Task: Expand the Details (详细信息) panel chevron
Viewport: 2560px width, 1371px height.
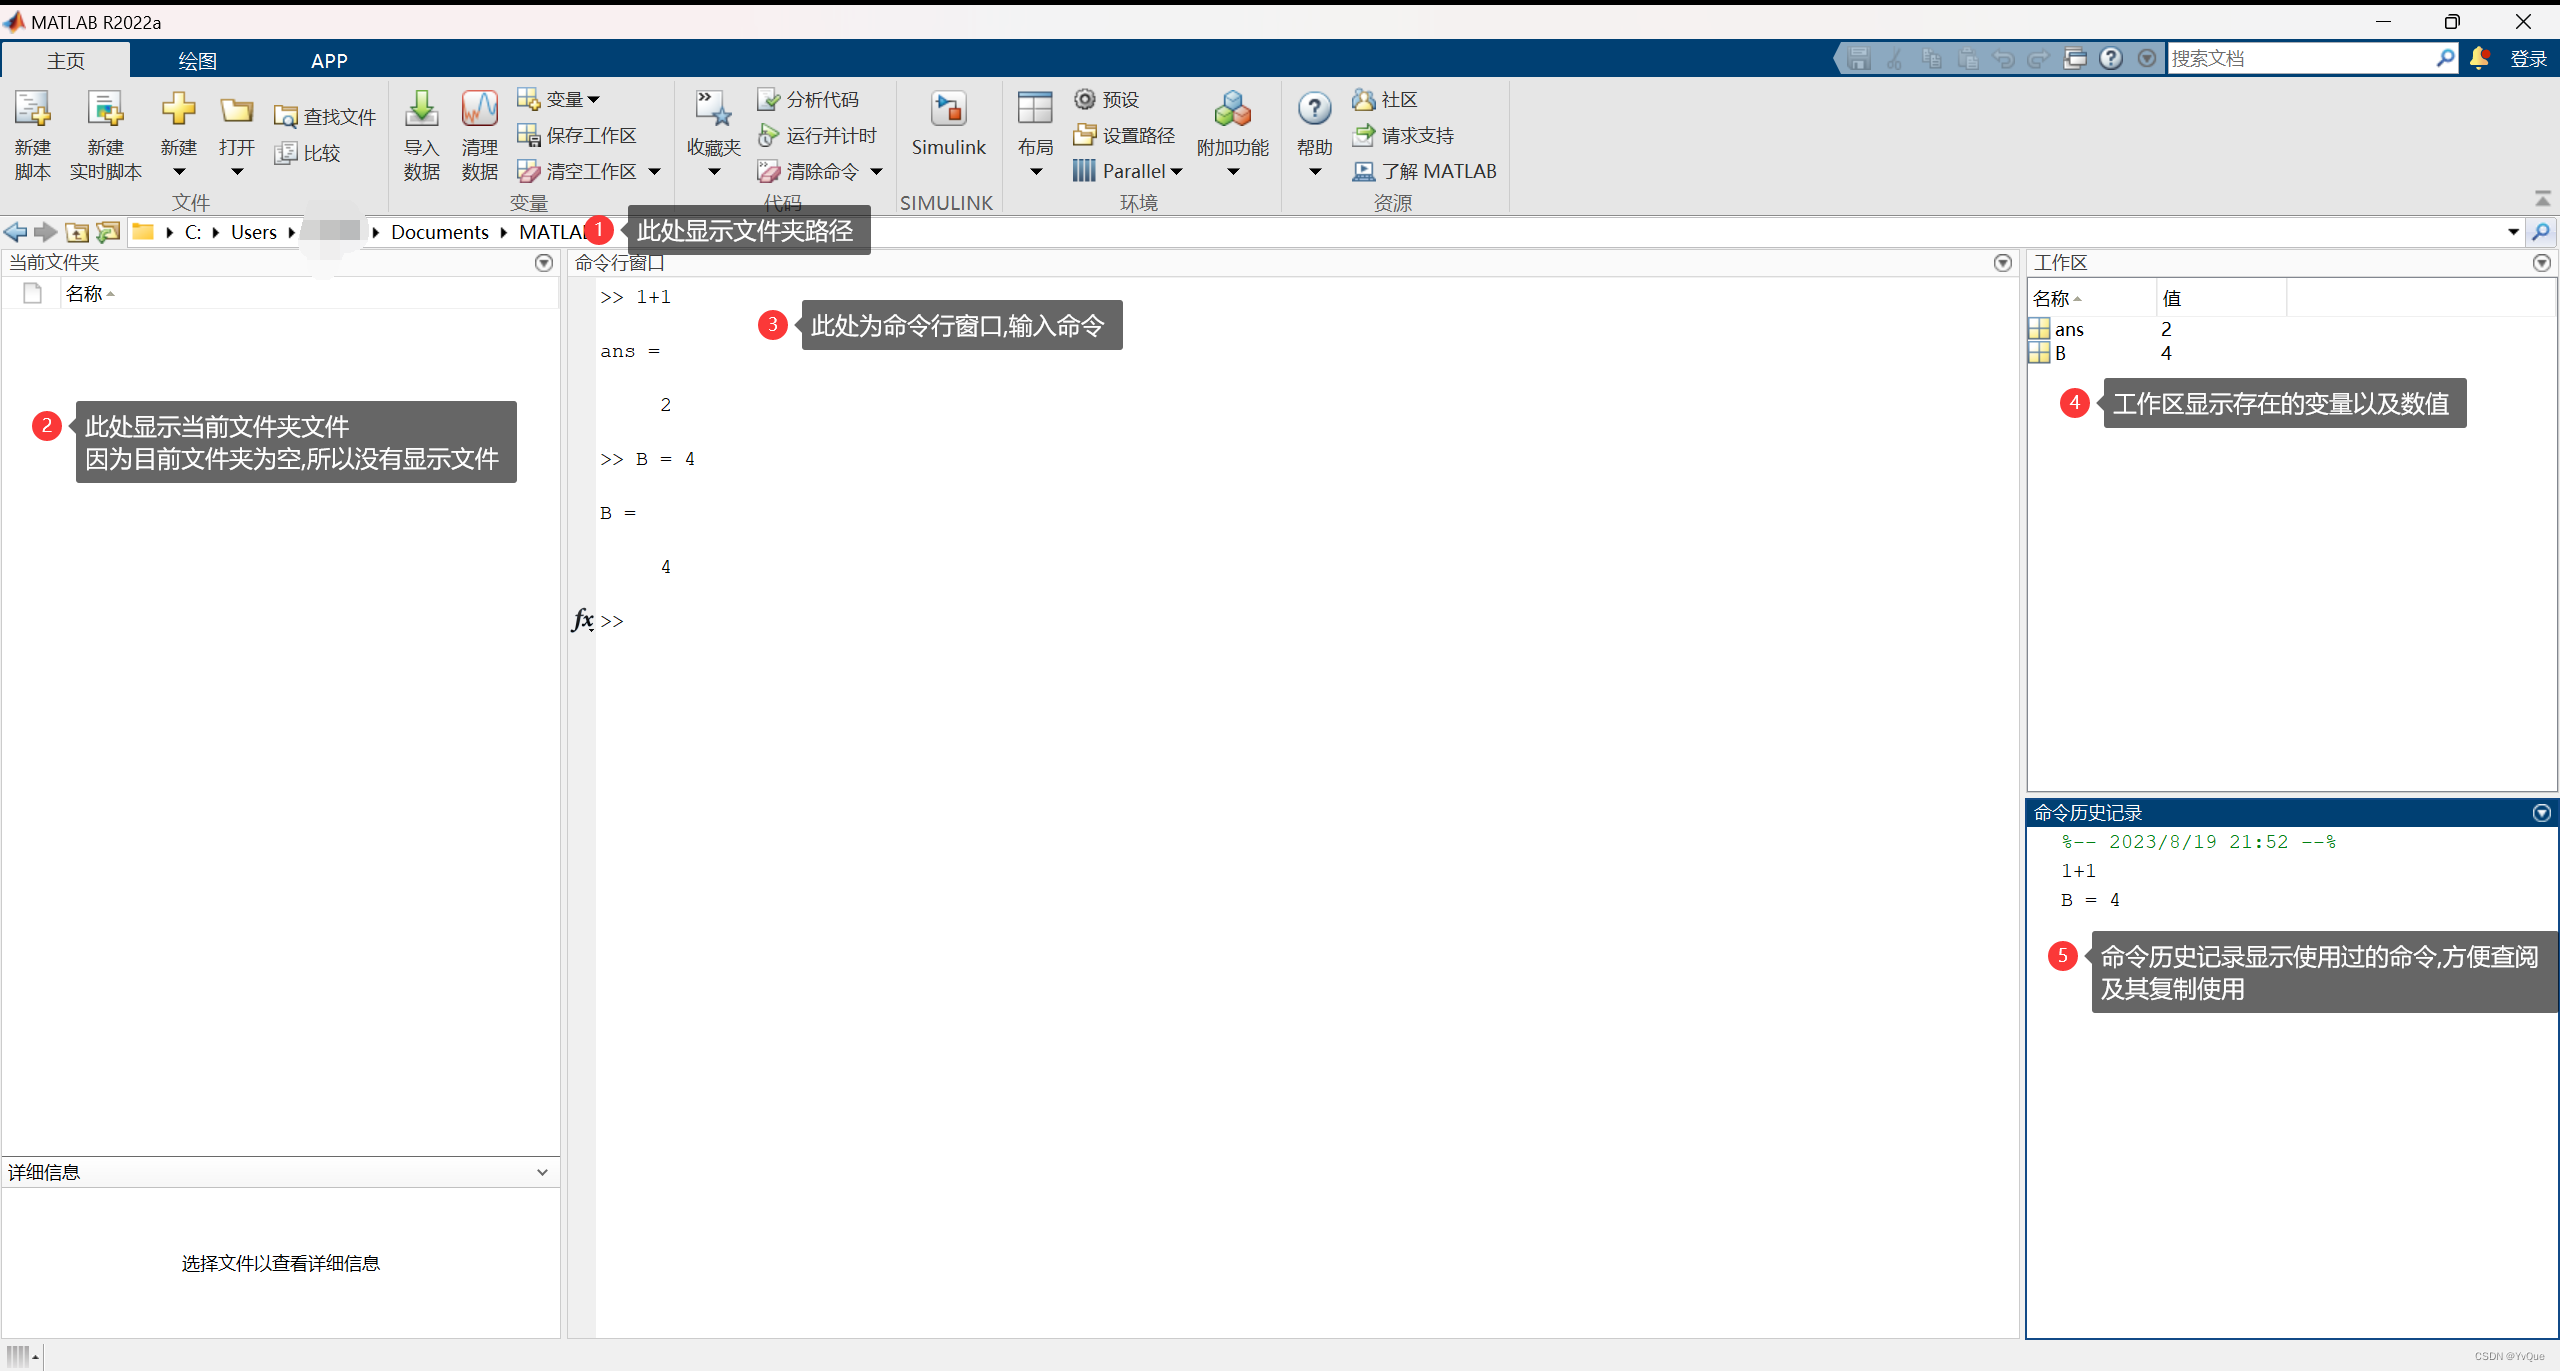Action: pos(542,1172)
